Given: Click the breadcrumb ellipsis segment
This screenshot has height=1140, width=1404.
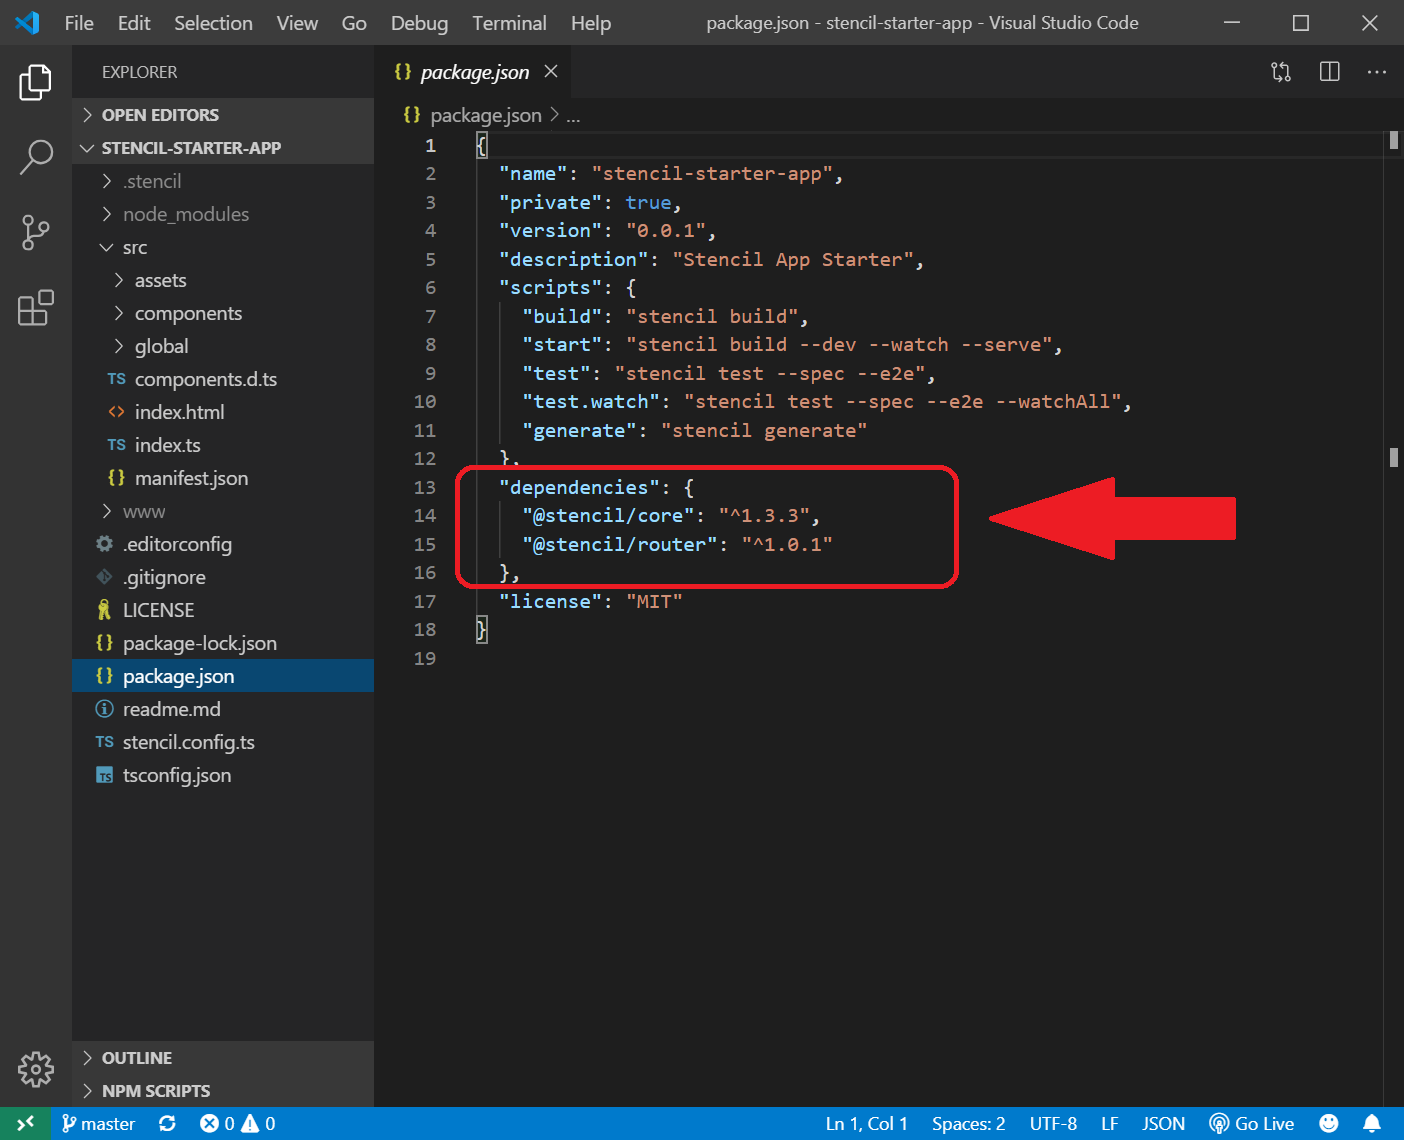Looking at the screenshot, I should click(x=573, y=116).
